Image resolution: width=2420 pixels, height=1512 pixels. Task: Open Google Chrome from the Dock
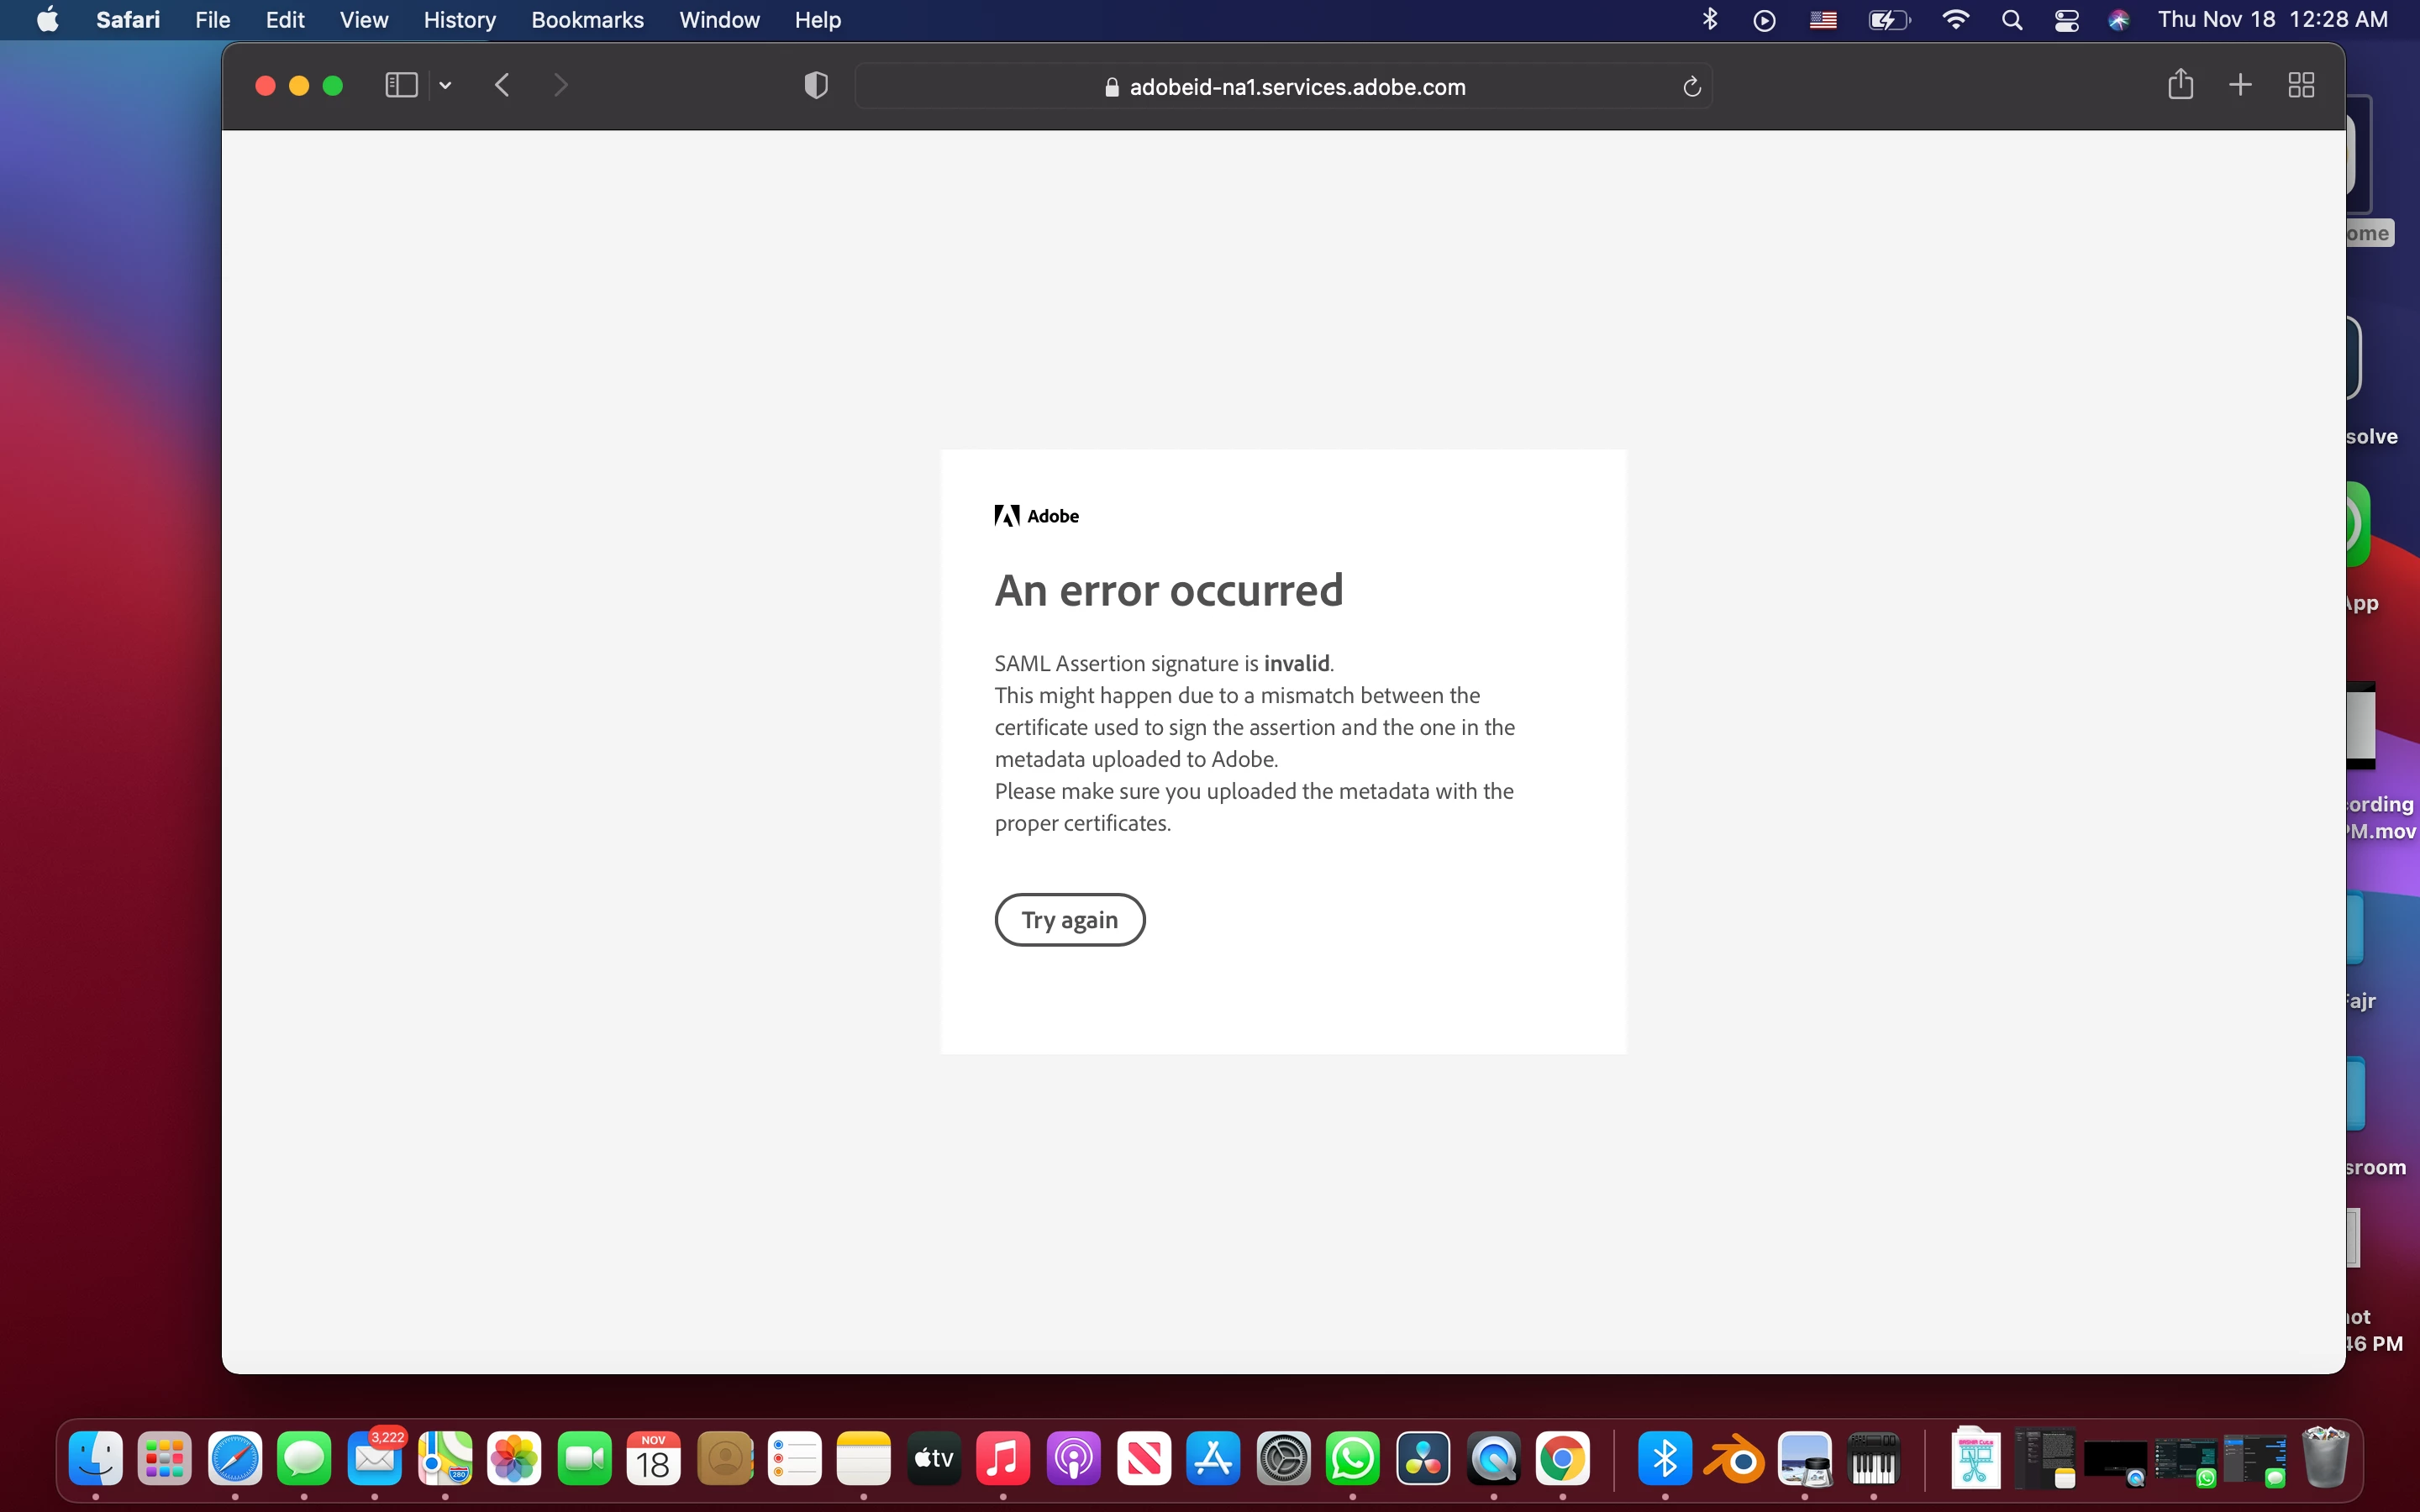(1563, 1459)
